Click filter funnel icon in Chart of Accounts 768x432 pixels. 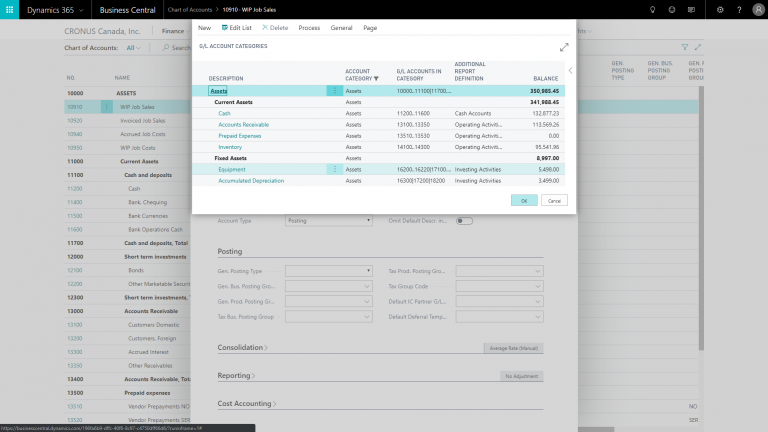[685, 47]
